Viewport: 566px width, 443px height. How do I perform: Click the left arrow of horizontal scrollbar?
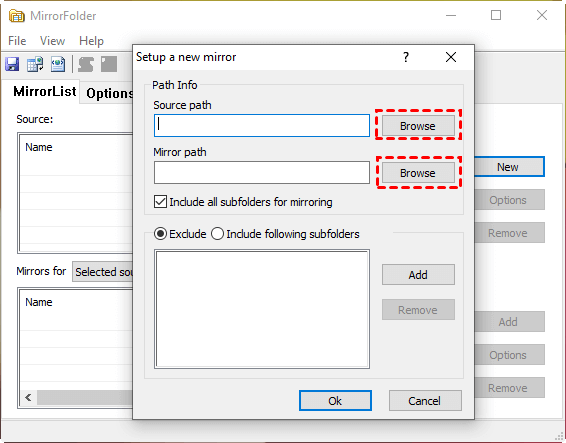[29, 398]
